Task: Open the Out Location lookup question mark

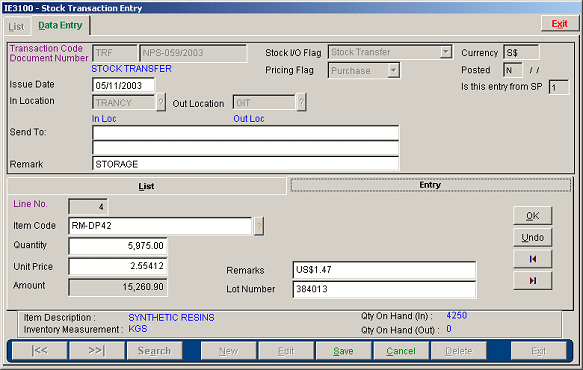Action: tap(301, 102)
